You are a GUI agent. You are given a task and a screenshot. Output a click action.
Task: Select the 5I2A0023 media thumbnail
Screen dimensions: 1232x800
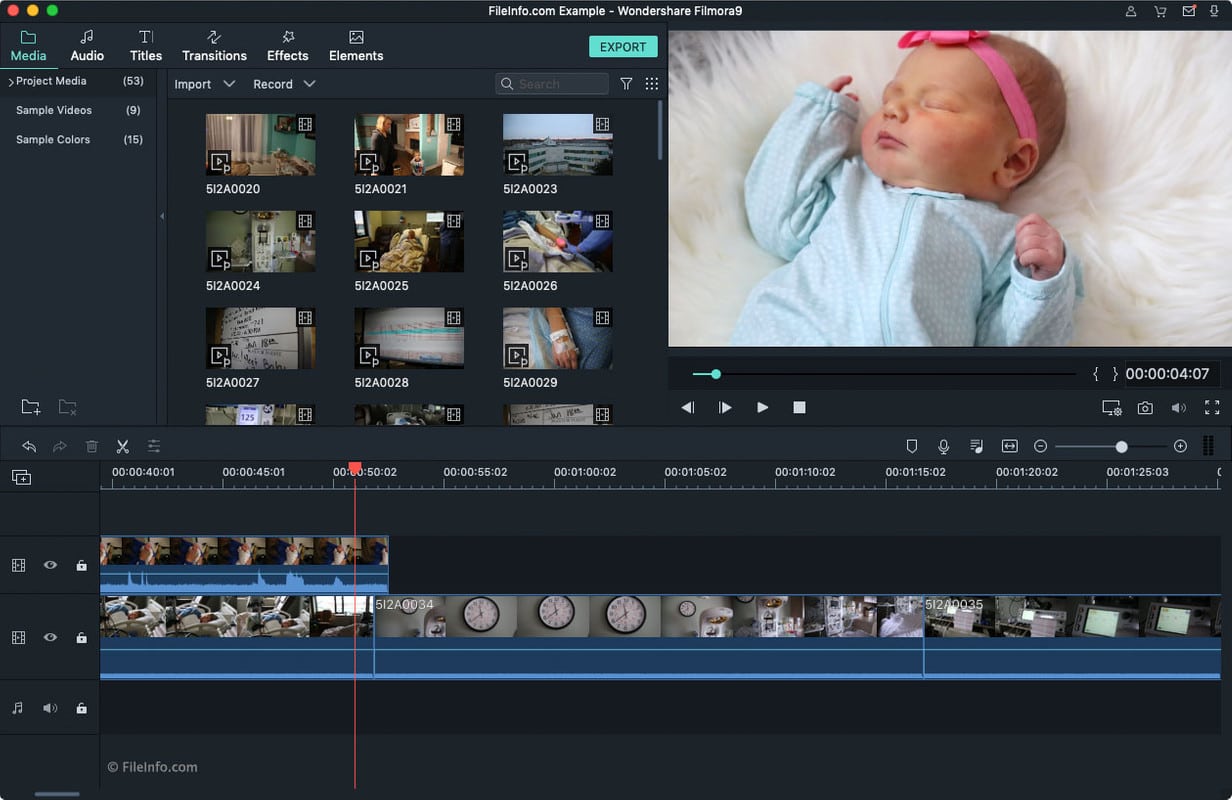tap(557, 143)
